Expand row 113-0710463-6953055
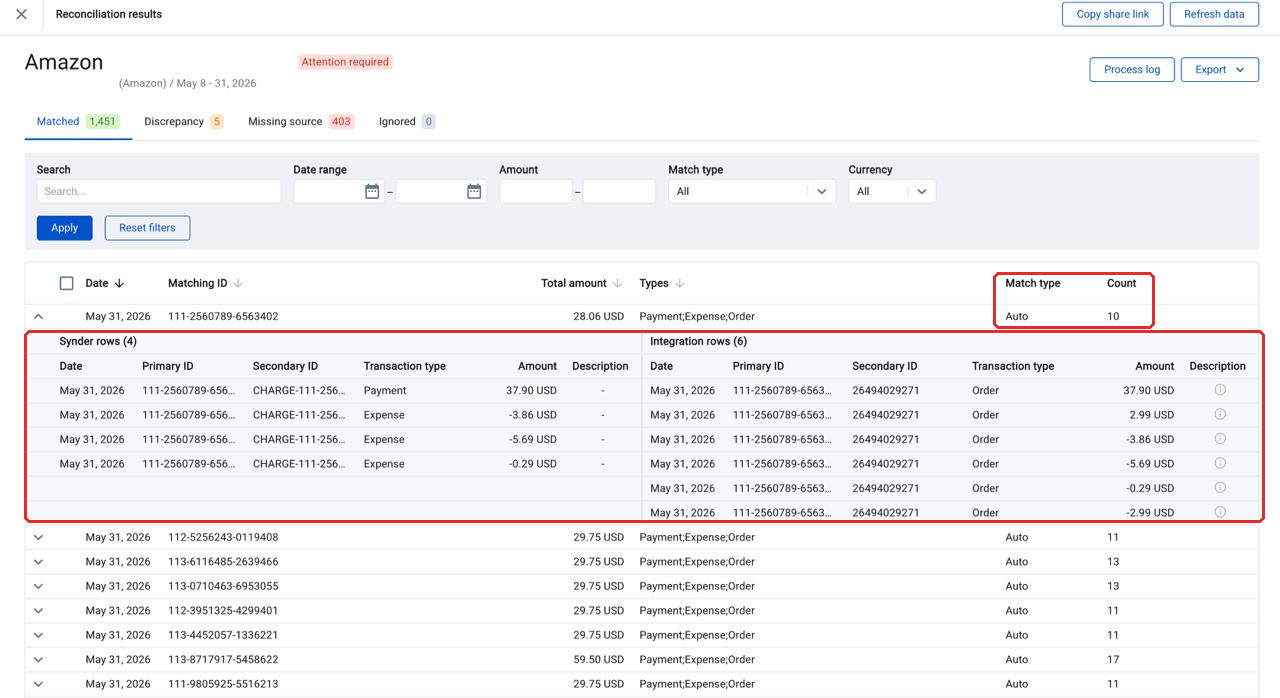 [38, 586]
